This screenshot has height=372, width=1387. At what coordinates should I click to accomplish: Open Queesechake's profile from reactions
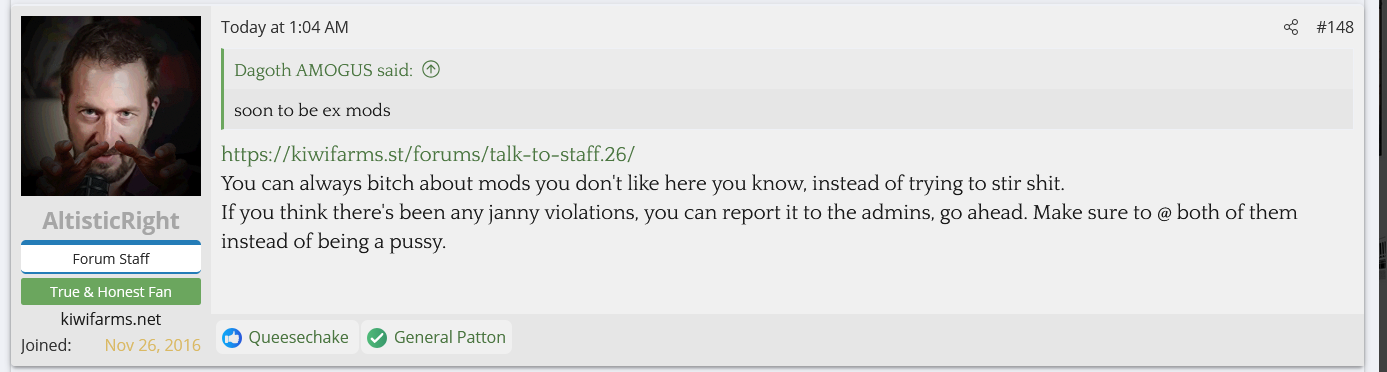pyautogui.click(x=298, y=338)
